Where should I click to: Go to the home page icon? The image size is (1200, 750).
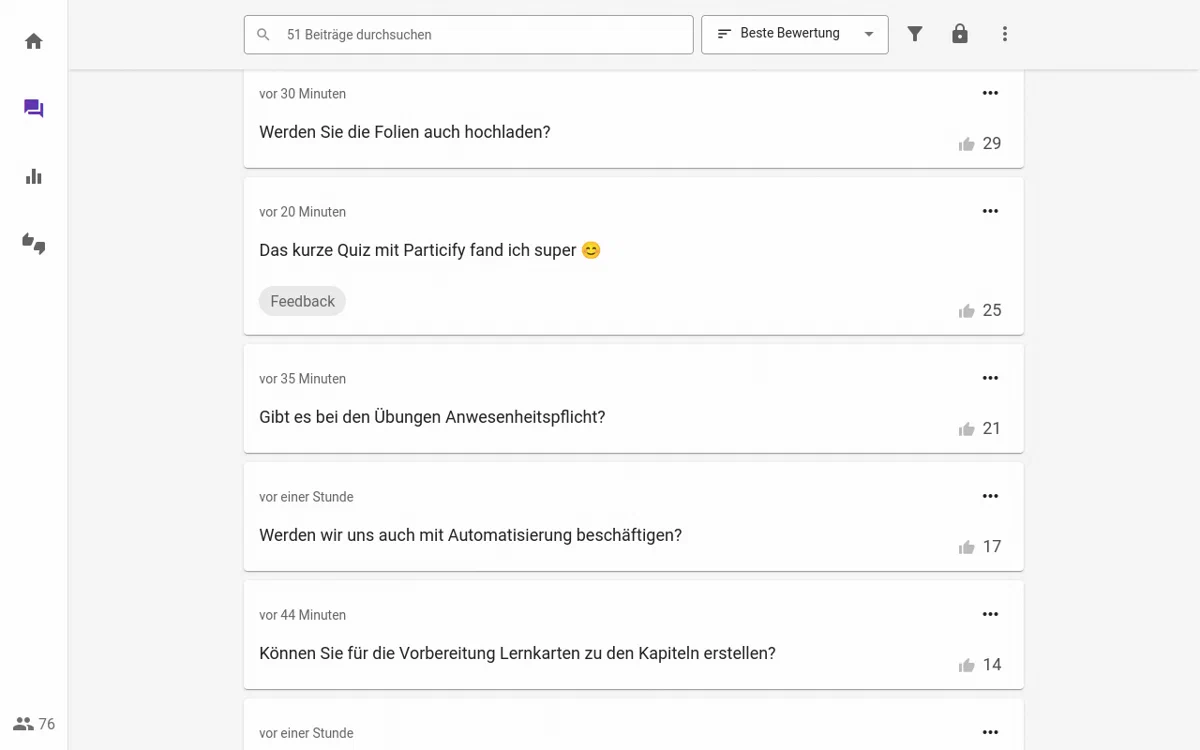coord(34,41)
